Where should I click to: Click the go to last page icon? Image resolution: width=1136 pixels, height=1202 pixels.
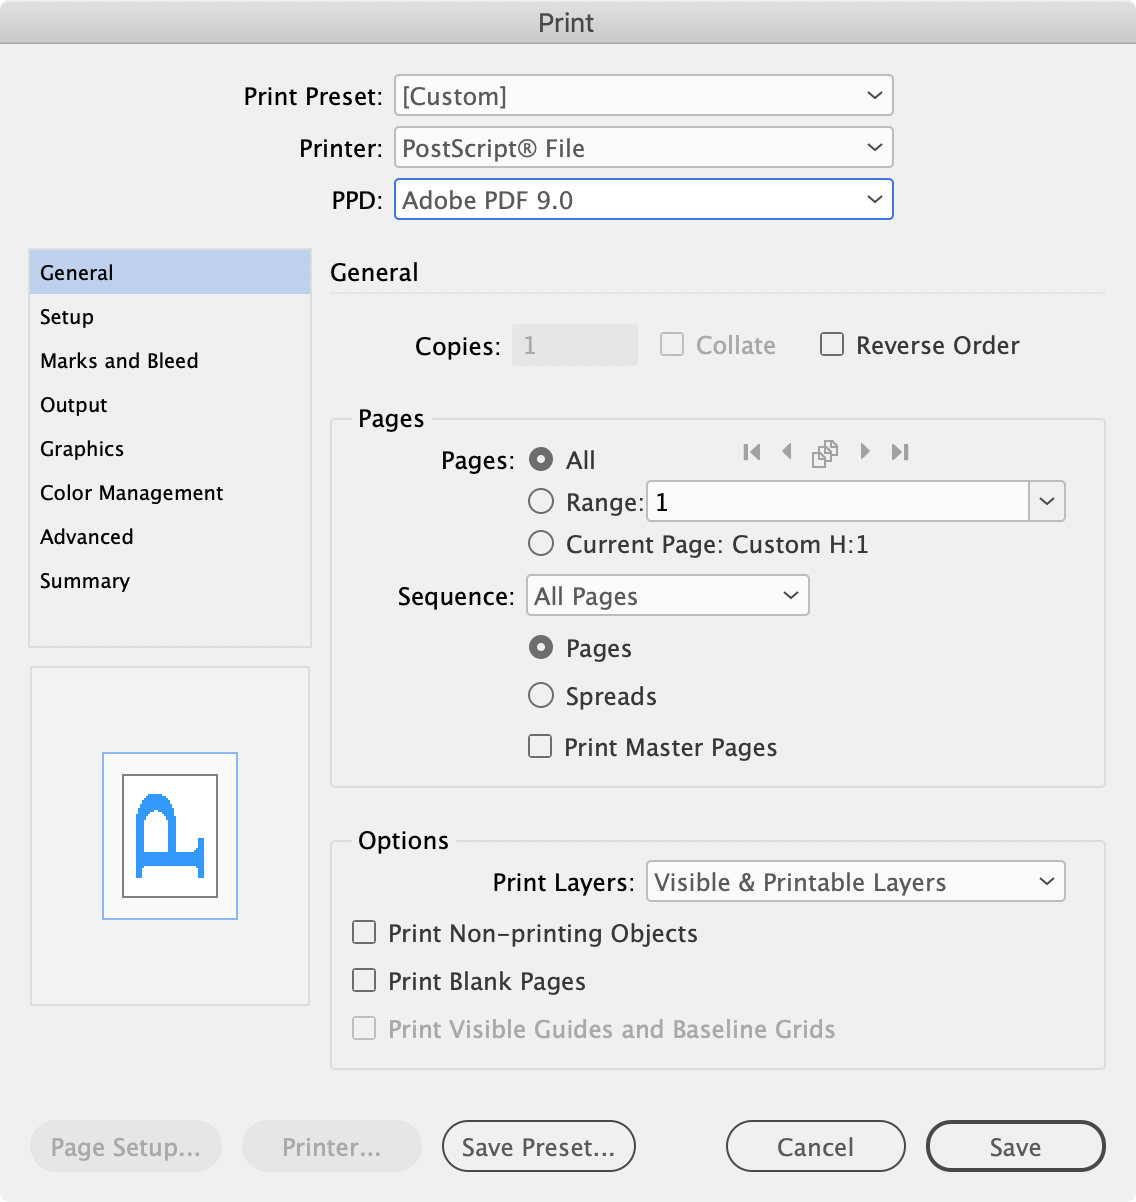click(x=899, y=452)
